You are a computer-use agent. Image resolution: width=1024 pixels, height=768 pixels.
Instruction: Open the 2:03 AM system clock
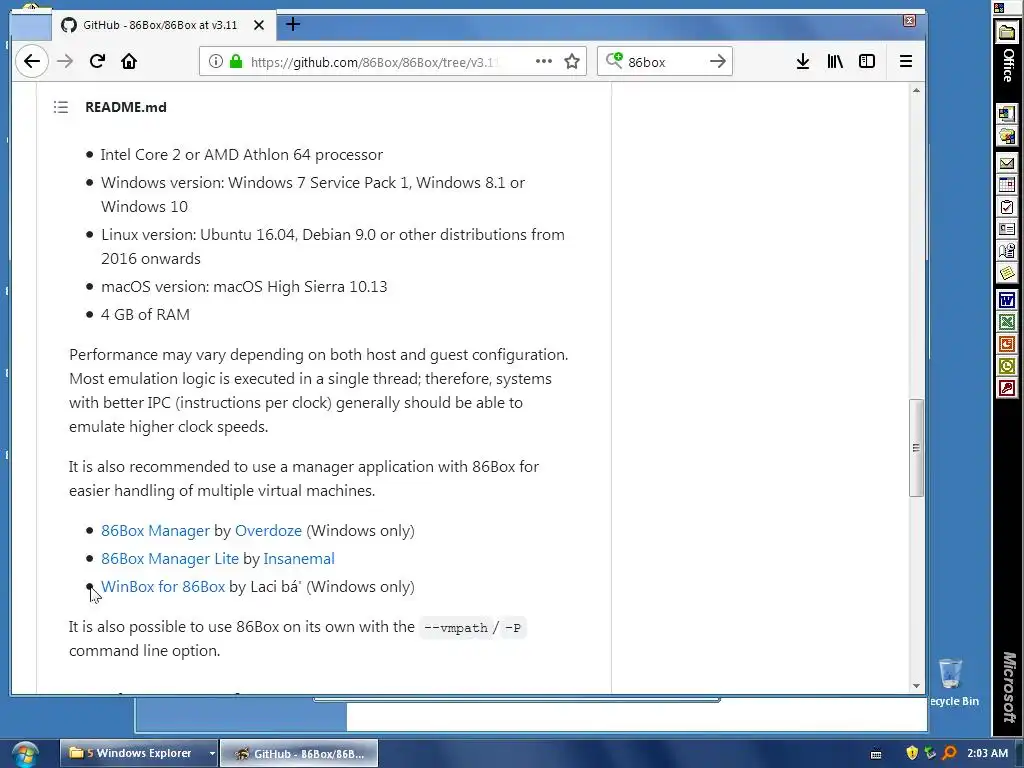[987, 753]
